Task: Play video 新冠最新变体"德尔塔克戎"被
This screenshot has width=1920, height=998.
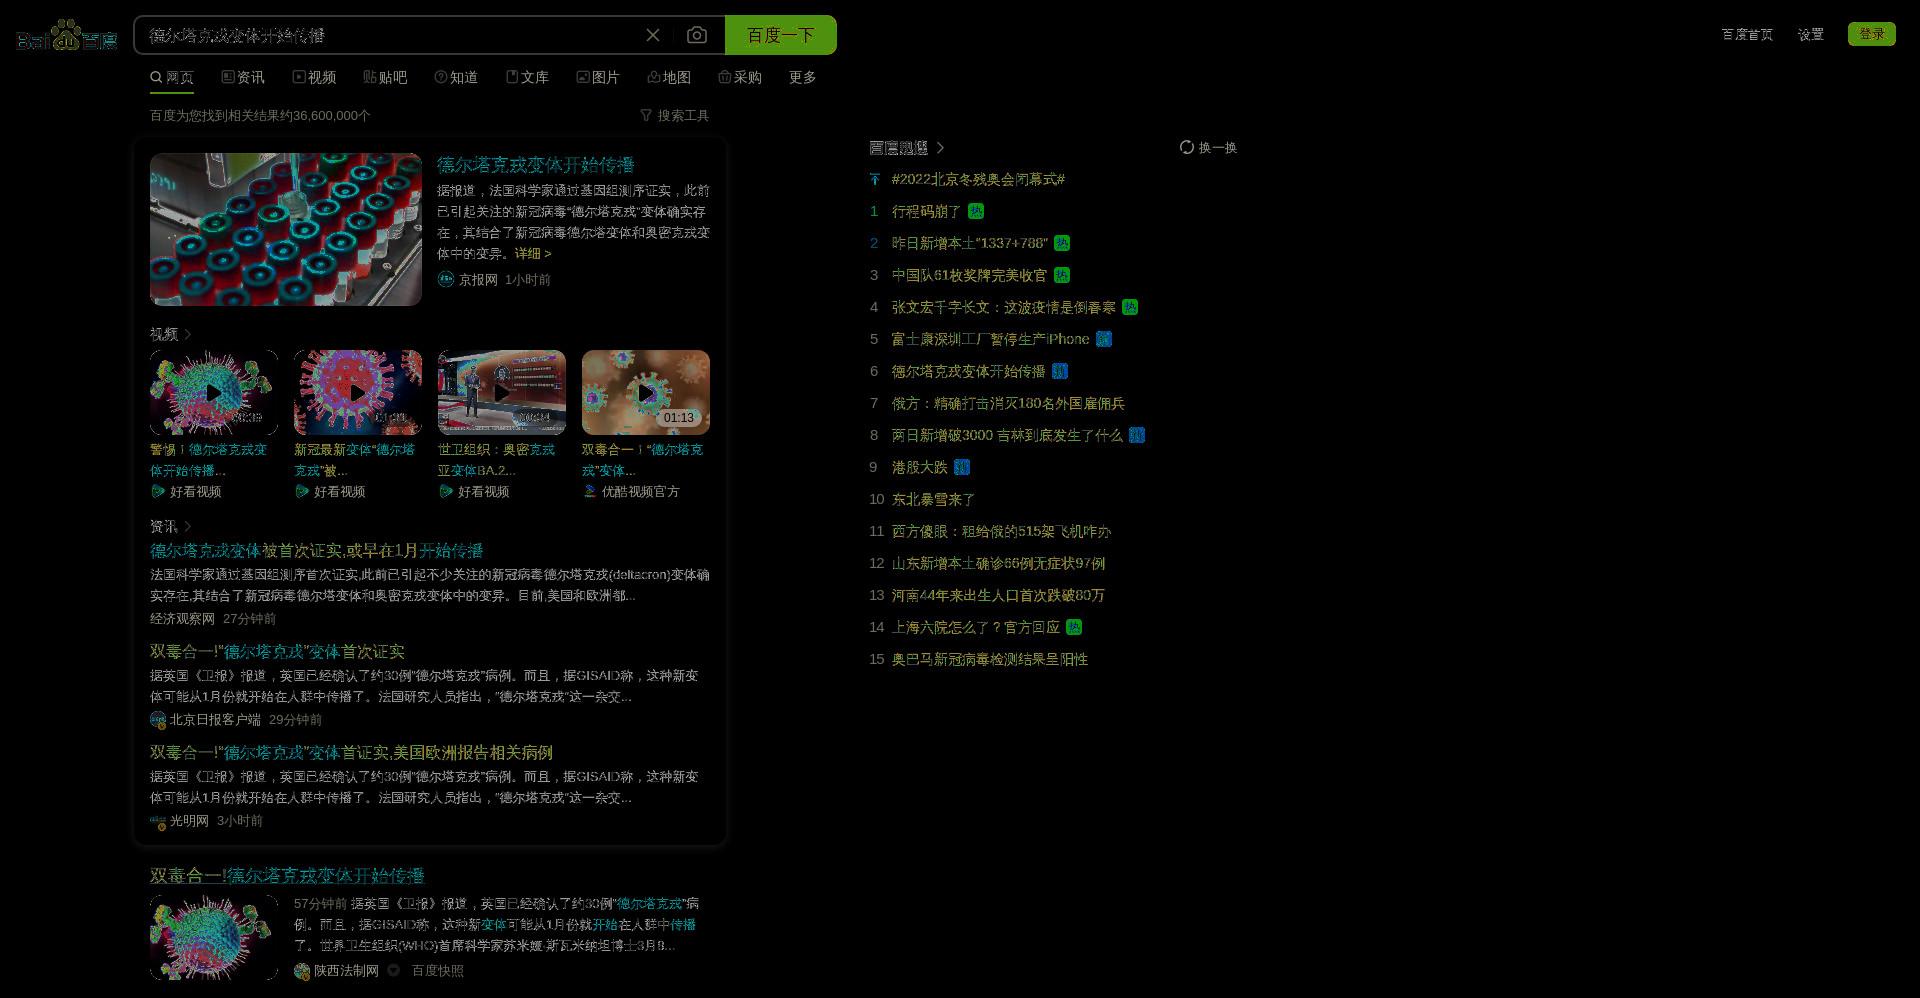Action: point(358,392)
